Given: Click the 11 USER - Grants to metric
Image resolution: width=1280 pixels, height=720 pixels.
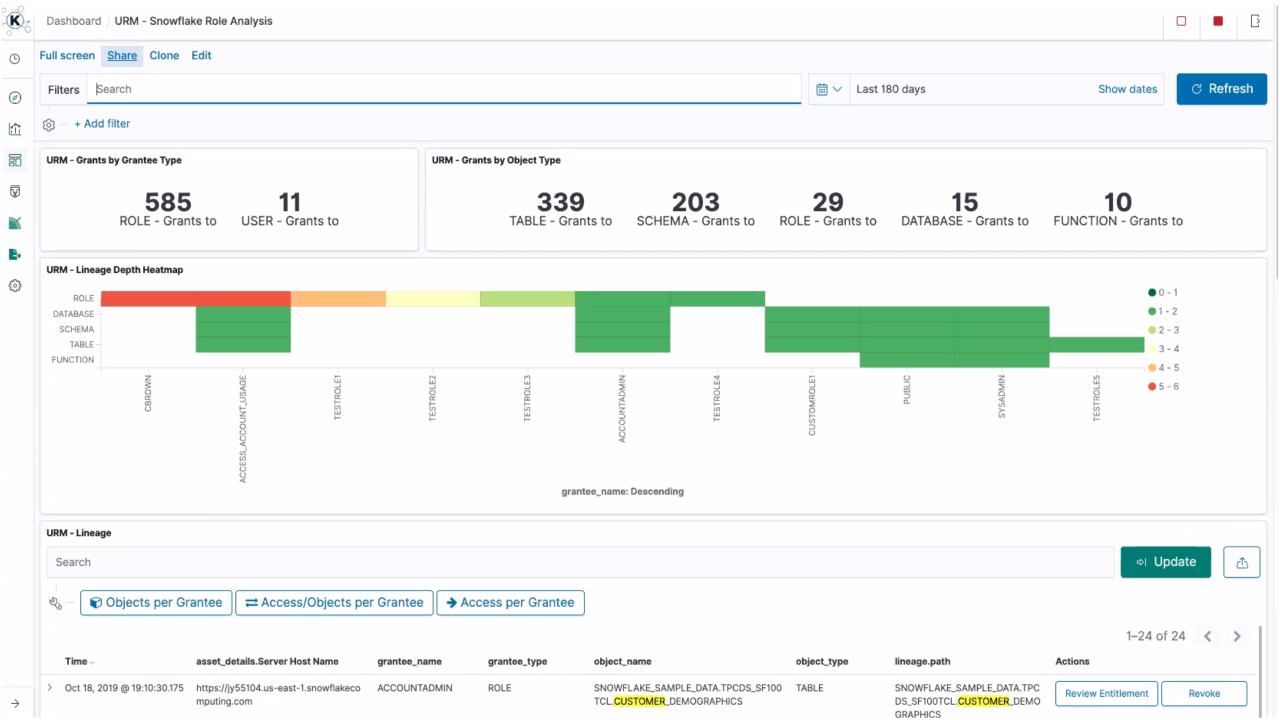Looking at the screenshot, I should [x=290, y=210].
